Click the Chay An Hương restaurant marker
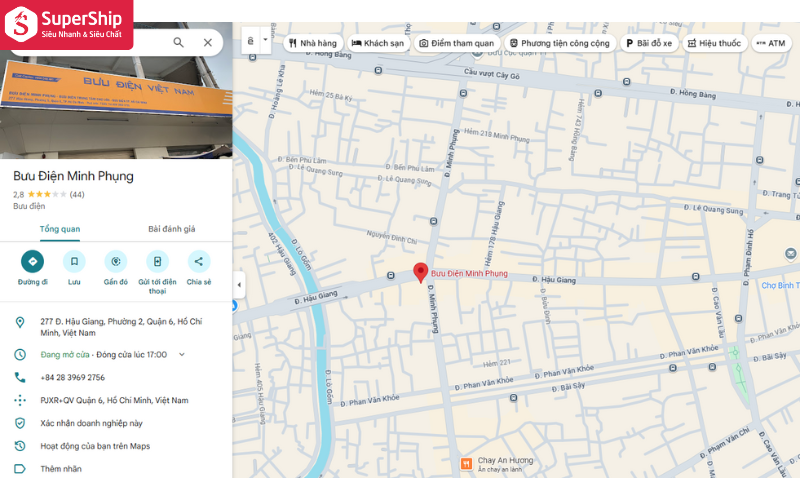Viewport: 800px width, 500px height. point(466,464)
